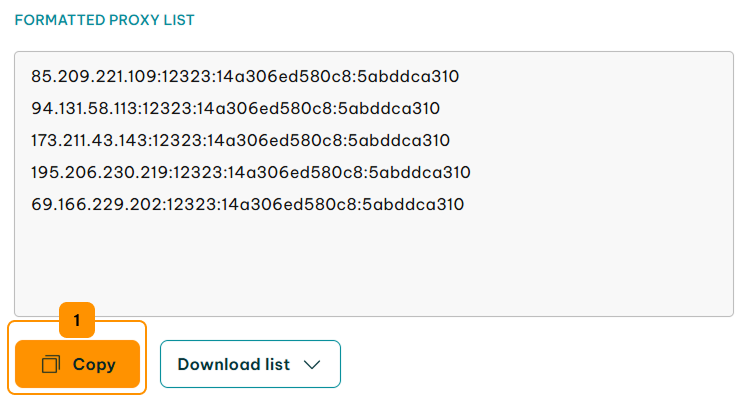Click password 5abddca310 on the 85.209.221.109 line
This screenshot has height=404, width=748.
click(408, 76)
